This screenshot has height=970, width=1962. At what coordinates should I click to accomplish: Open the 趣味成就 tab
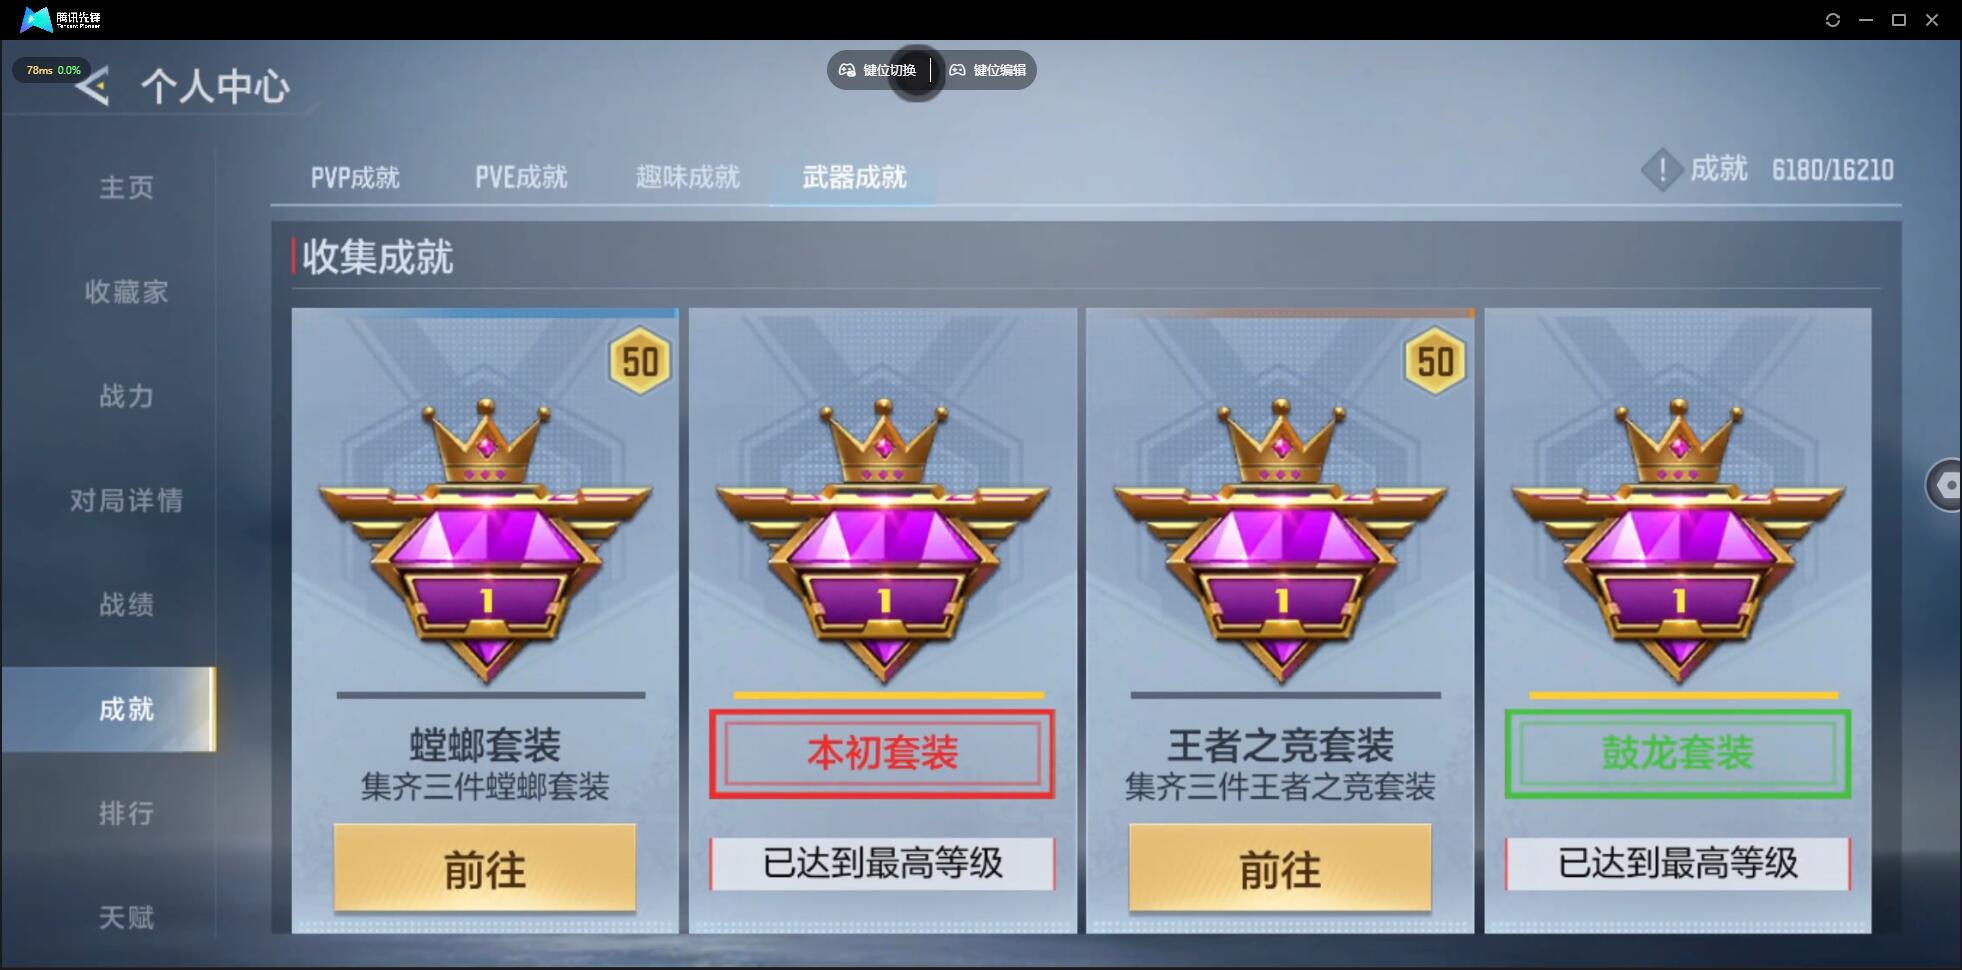[688, 178]
